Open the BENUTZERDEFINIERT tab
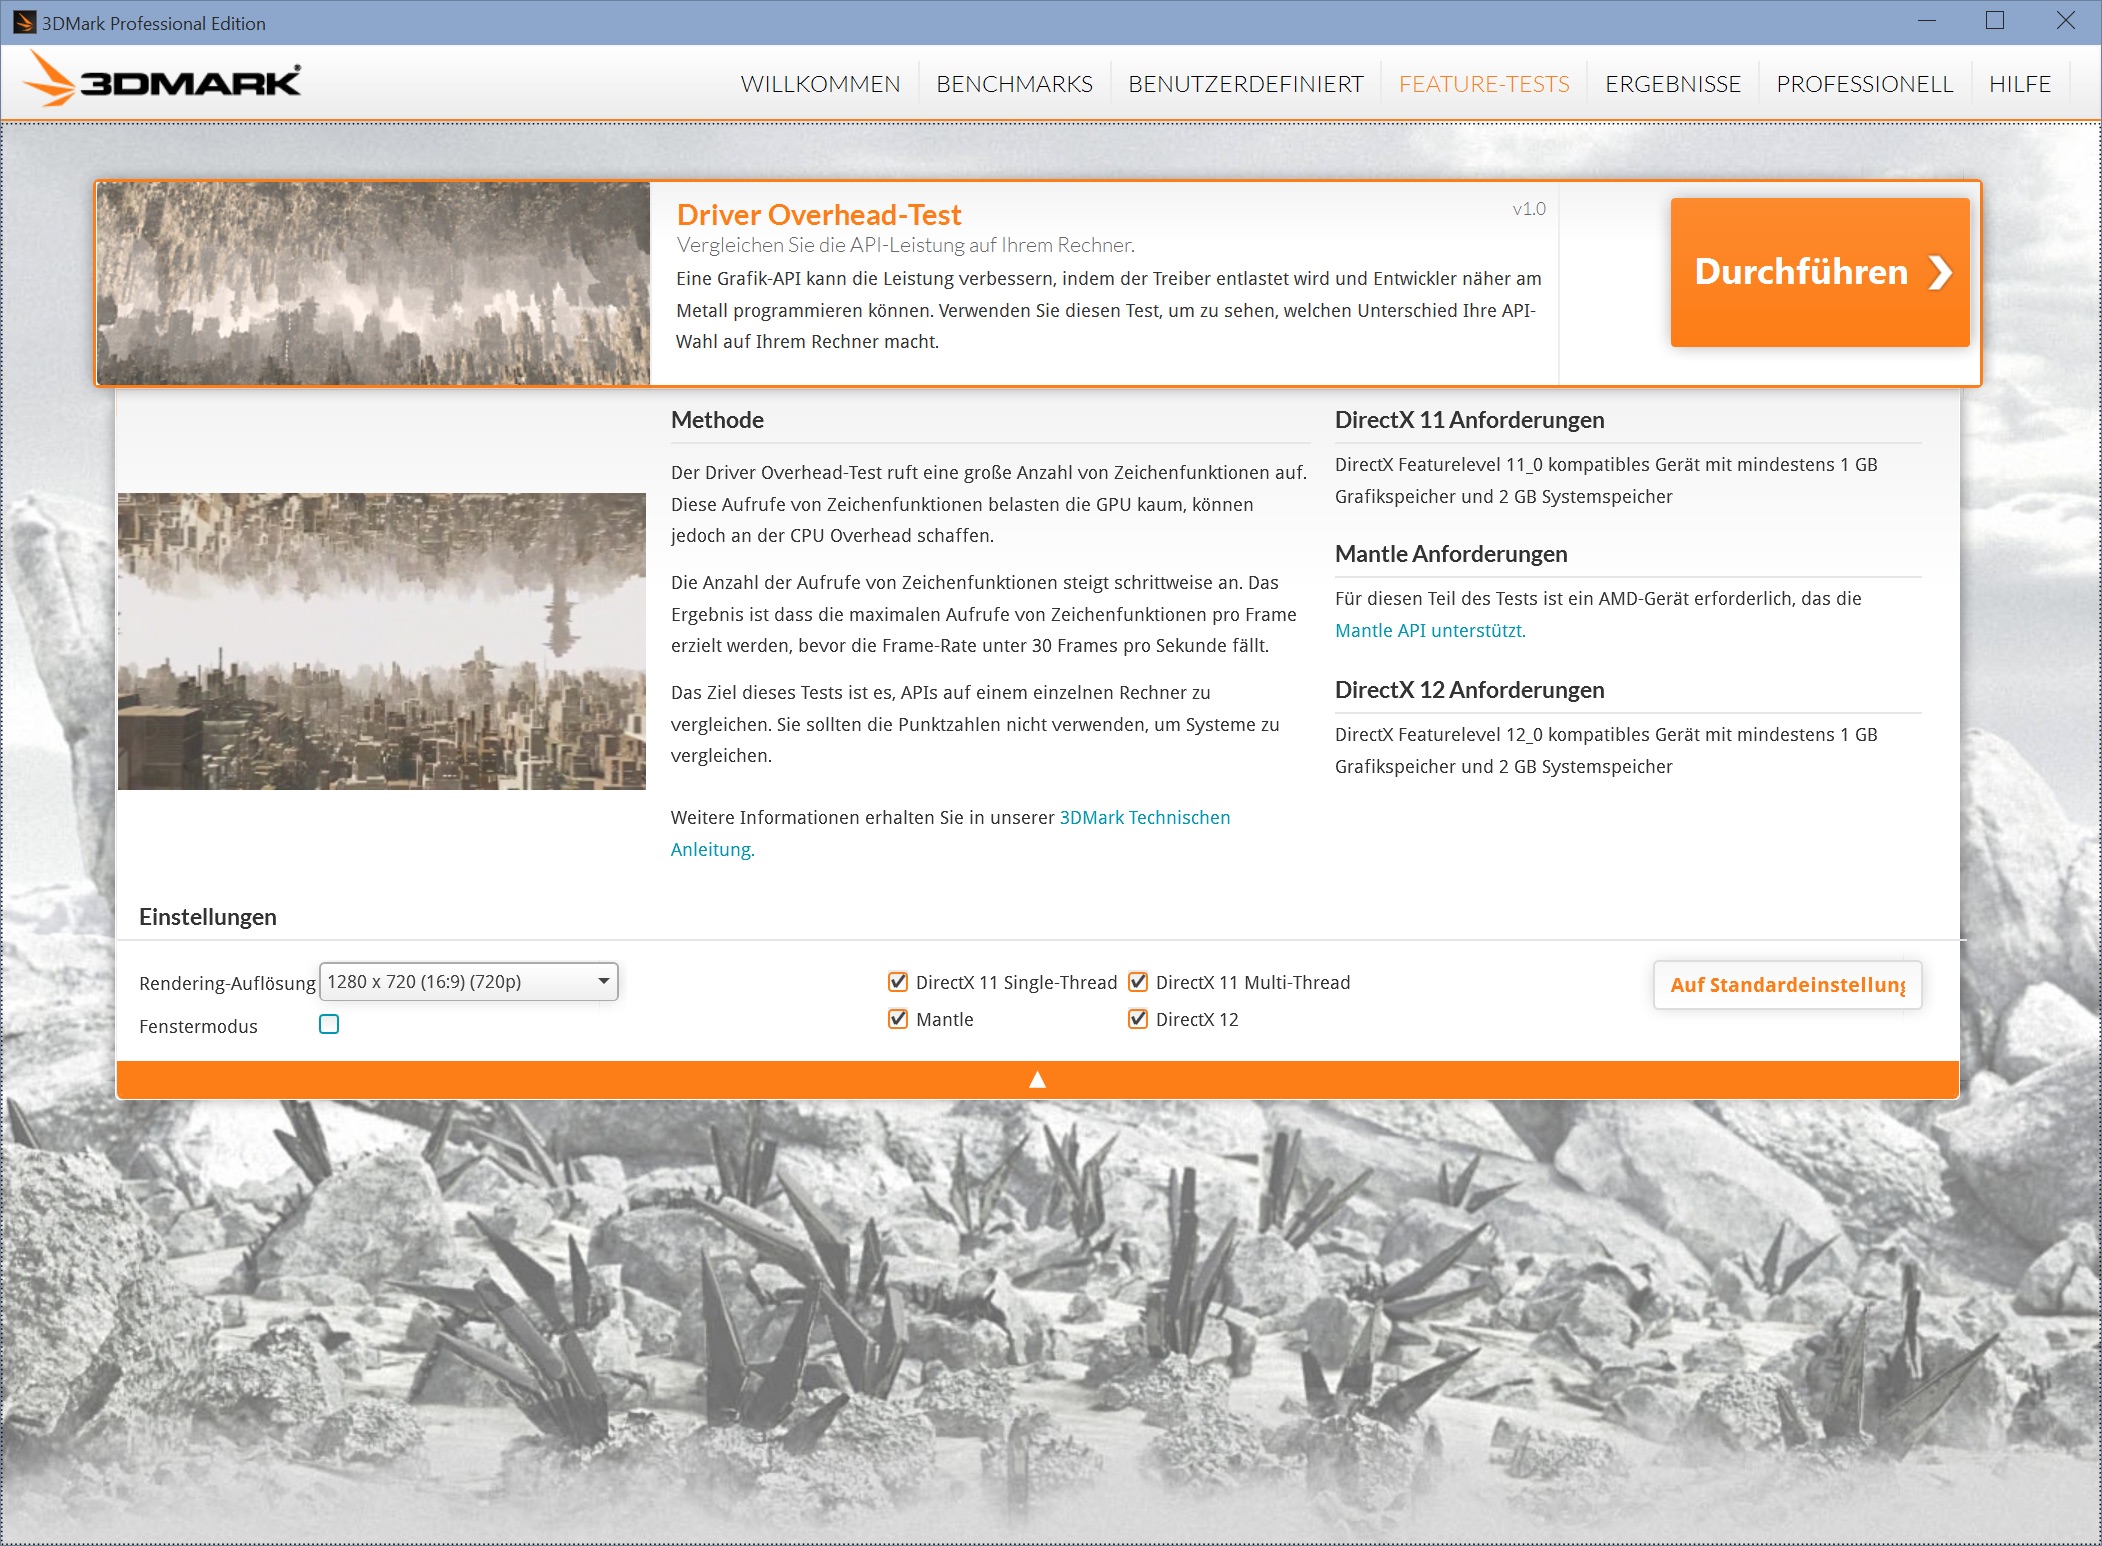The width and height of the screenshot is (2102, 1546). tap(1245, 84)
